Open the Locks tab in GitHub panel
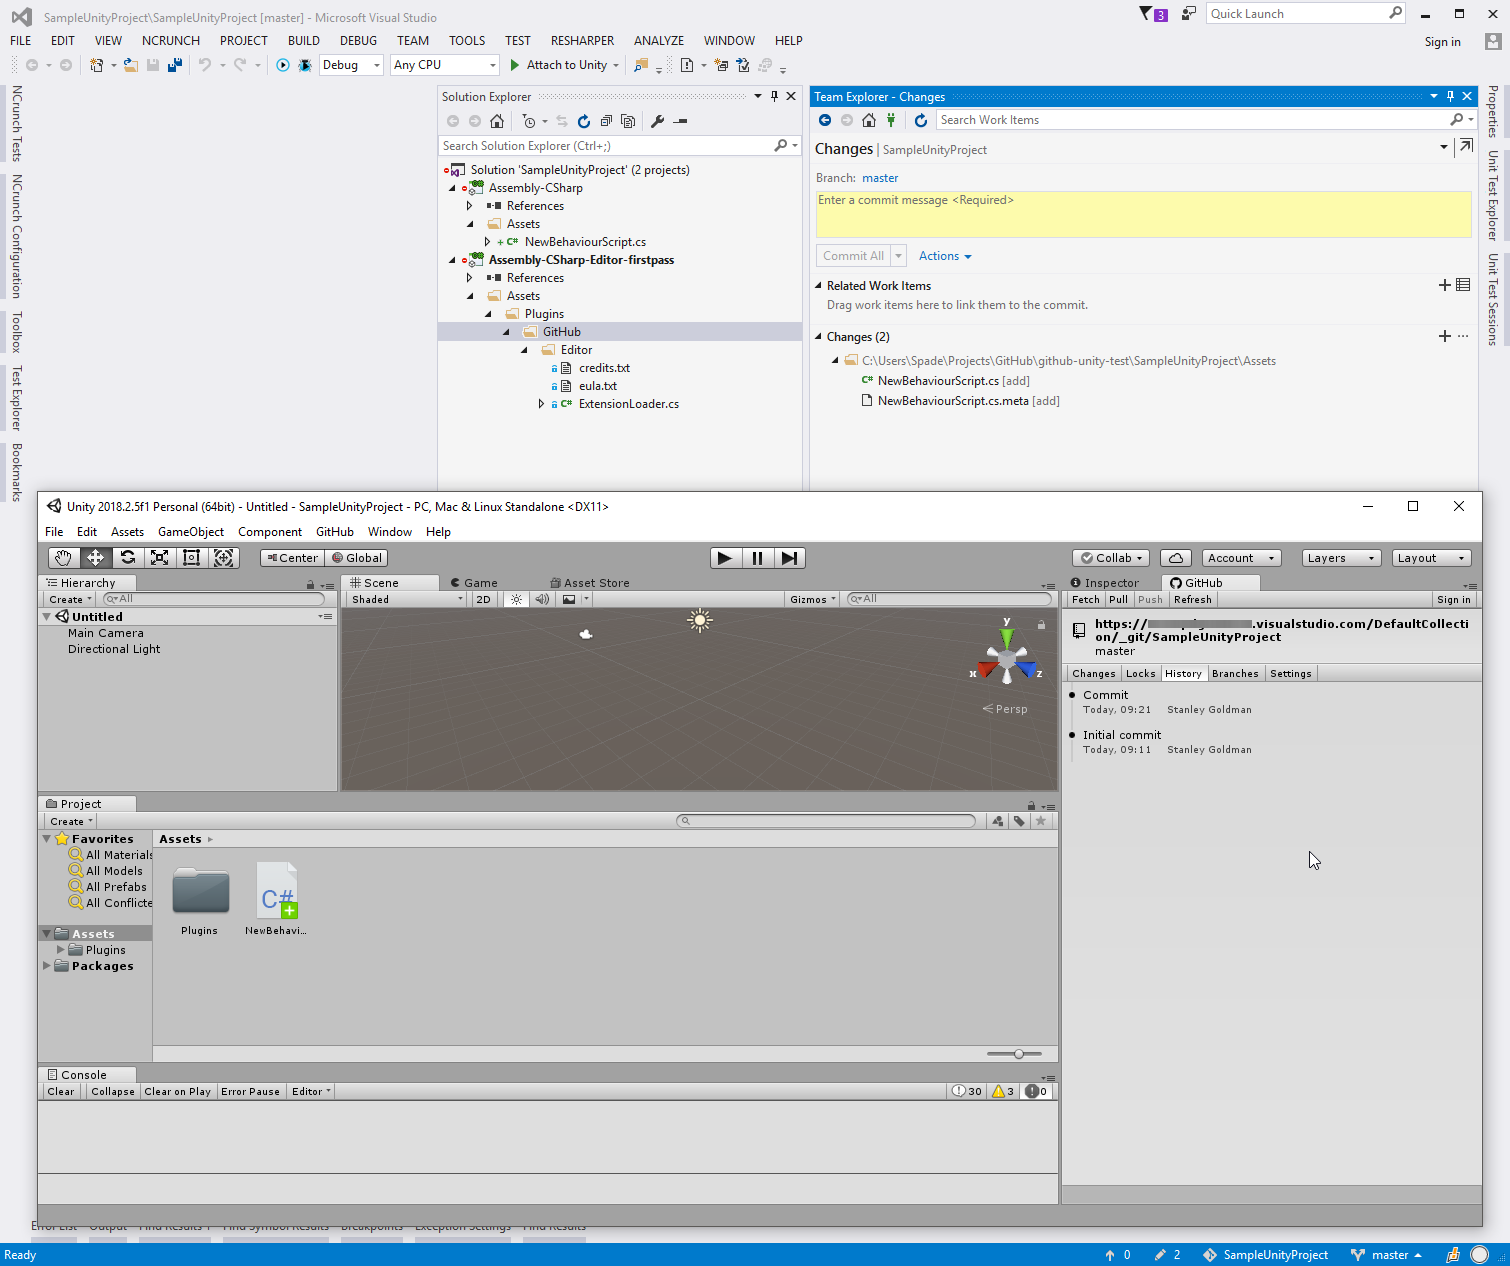 coord(1140,674)
